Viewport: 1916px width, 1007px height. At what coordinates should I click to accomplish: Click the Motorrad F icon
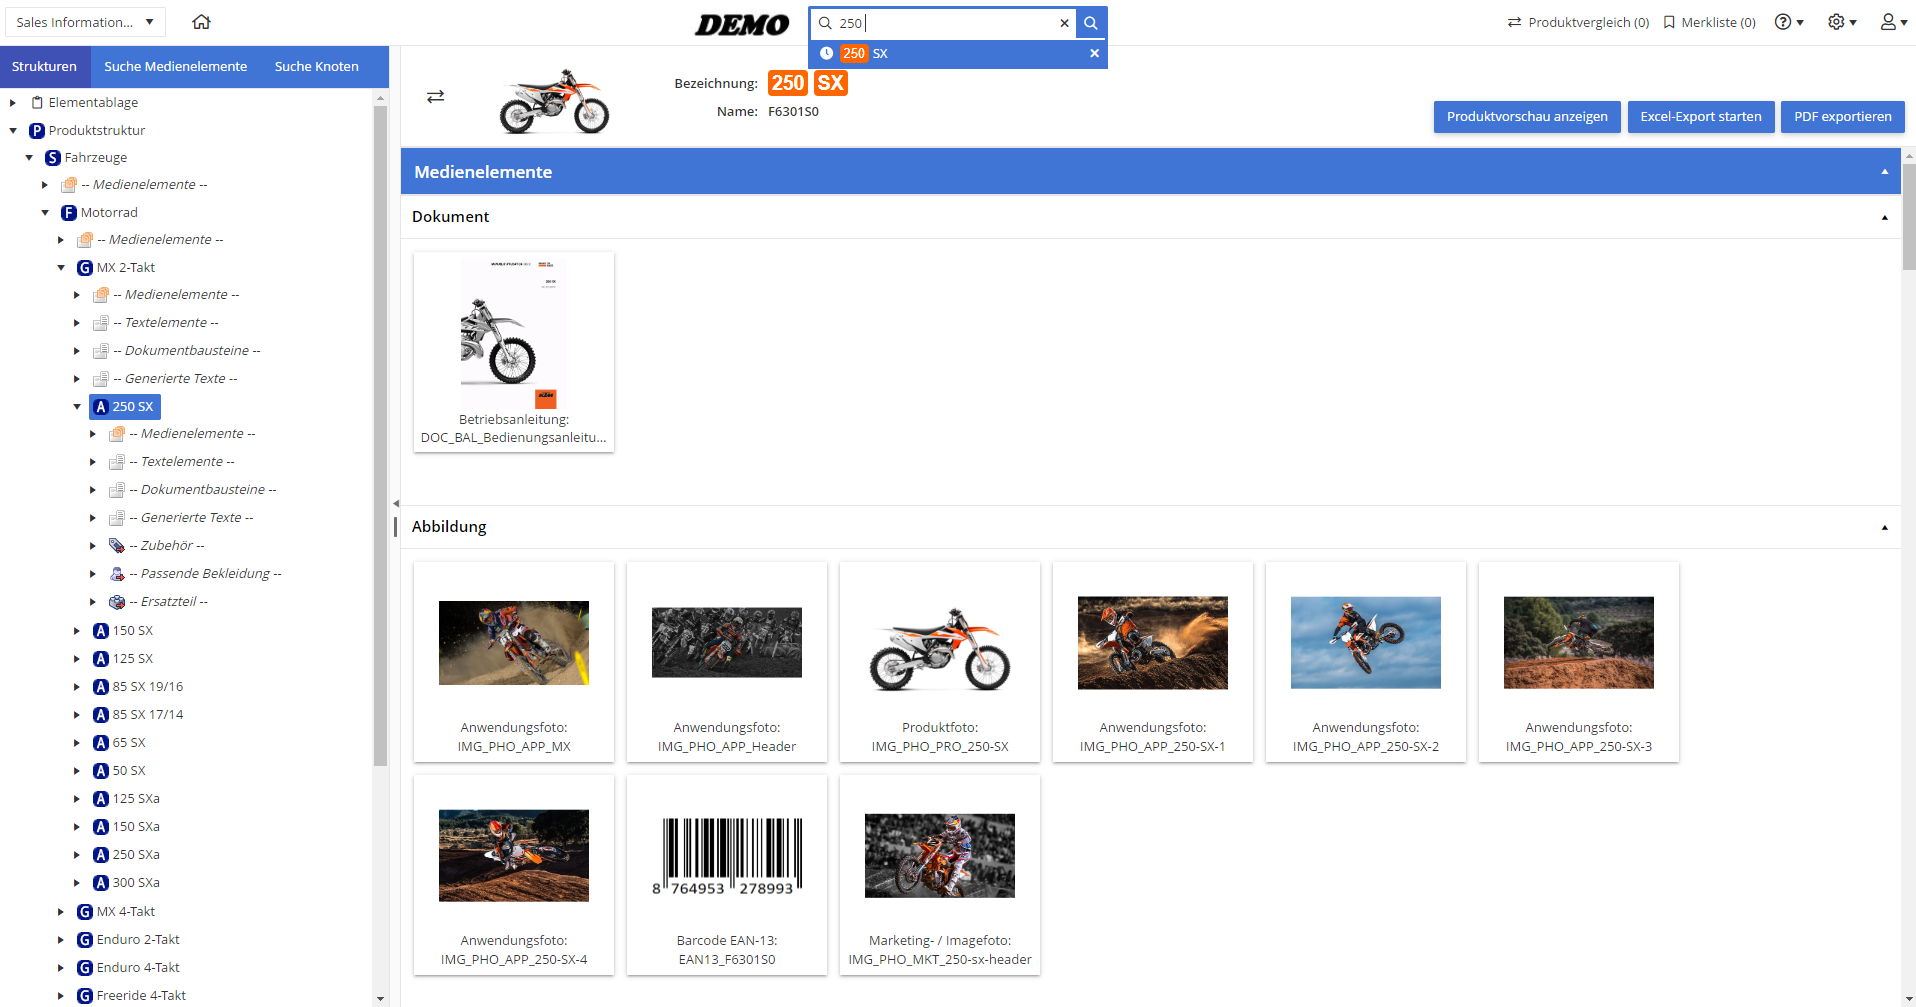[69, 213]
